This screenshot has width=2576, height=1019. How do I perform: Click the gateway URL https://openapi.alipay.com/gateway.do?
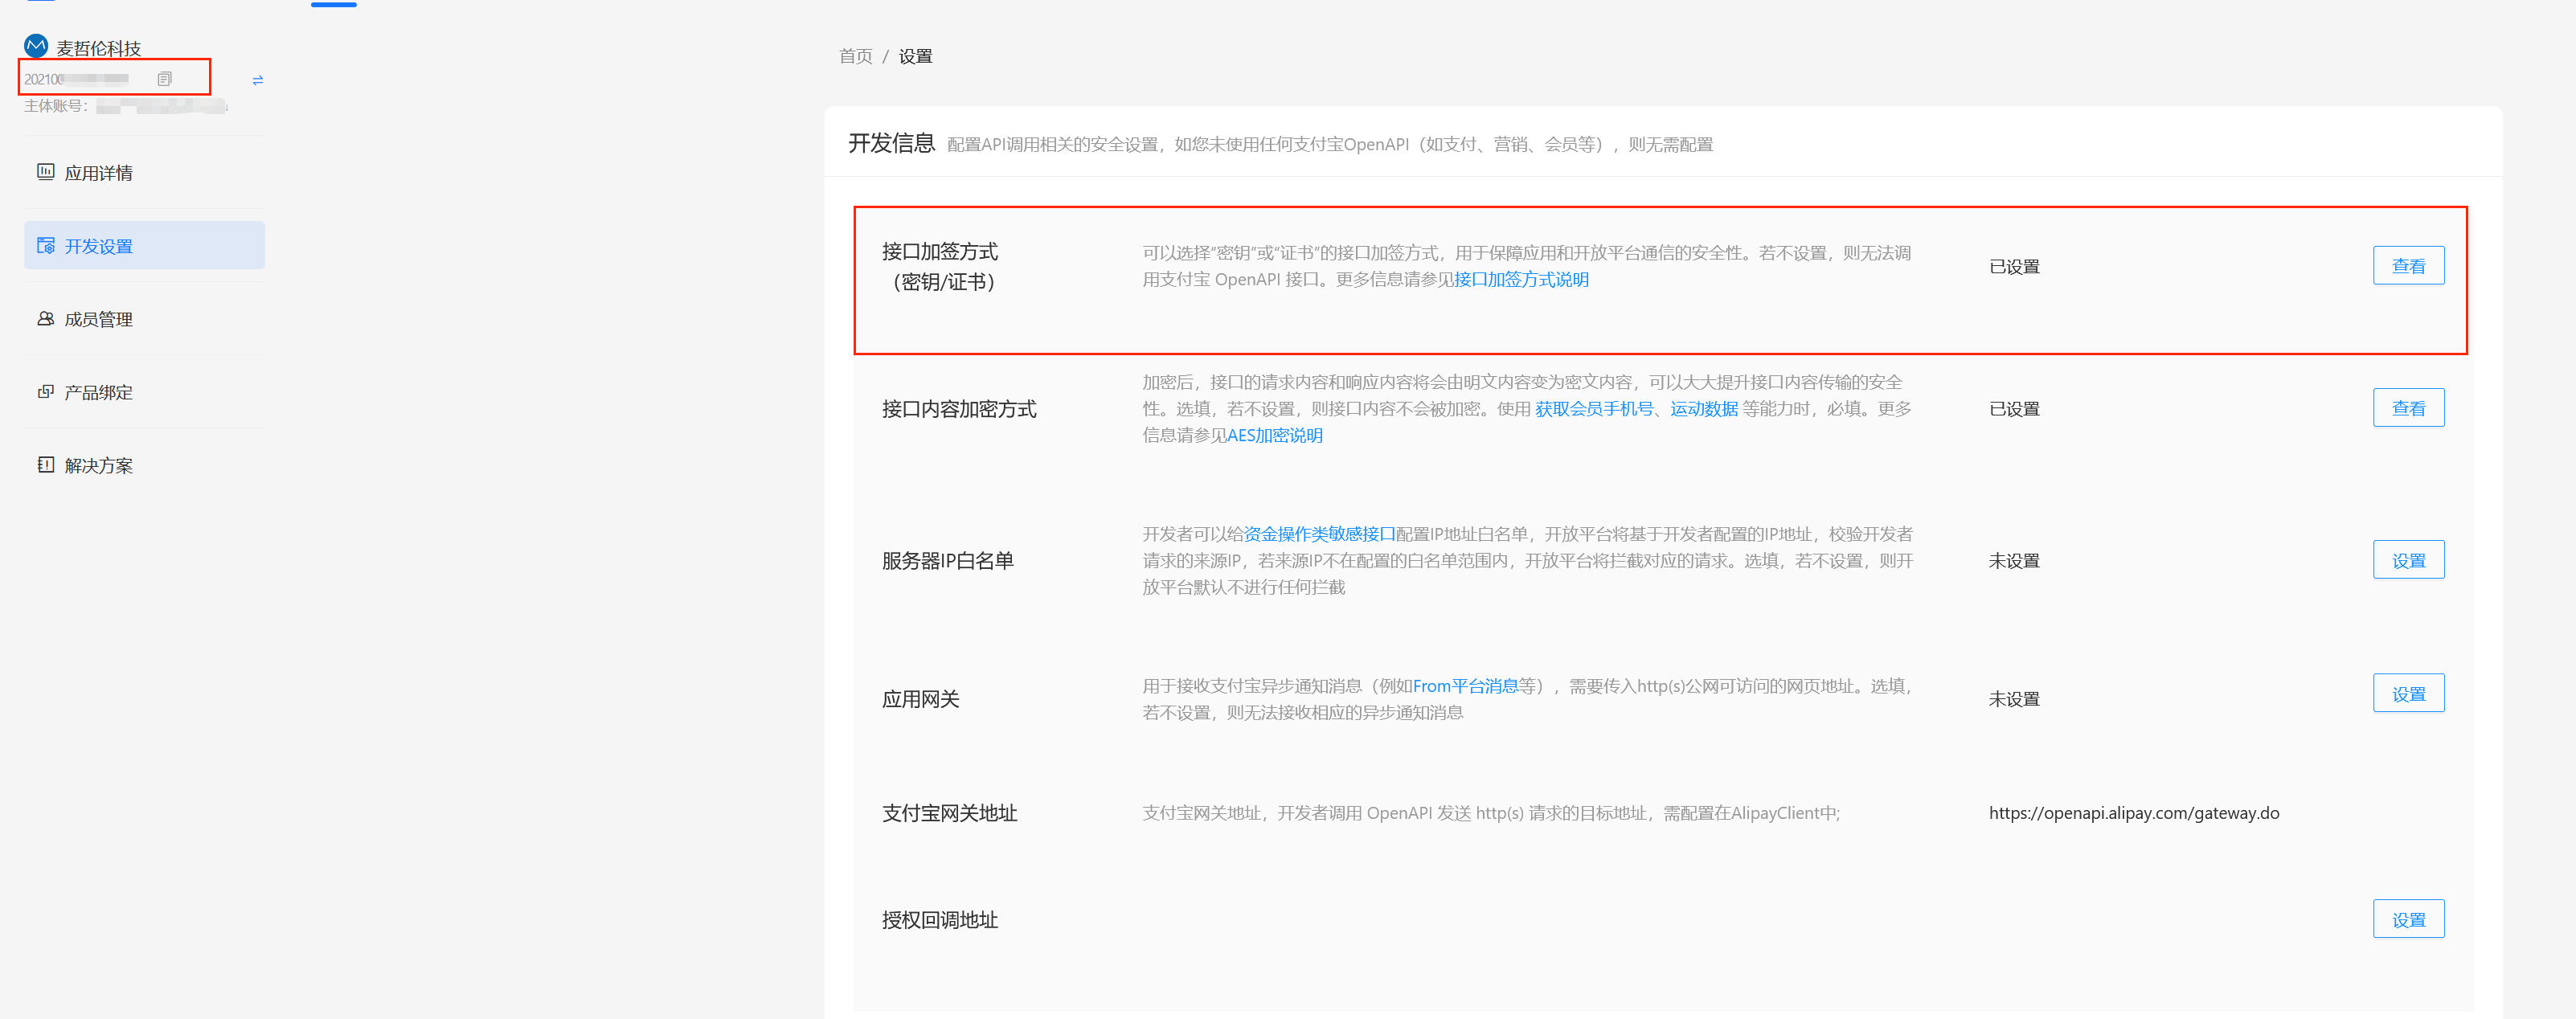(x=2134, y=812)
